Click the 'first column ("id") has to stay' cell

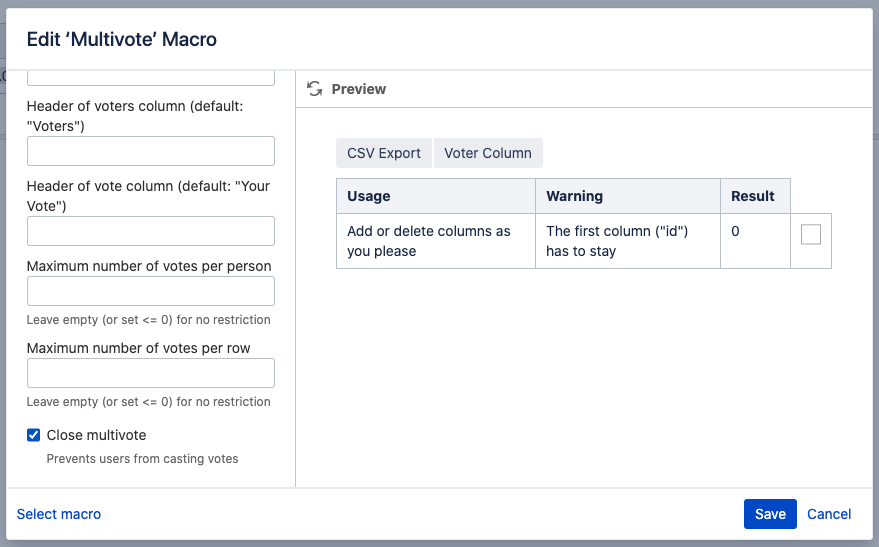pyautogui.click(x=627, y=241)
